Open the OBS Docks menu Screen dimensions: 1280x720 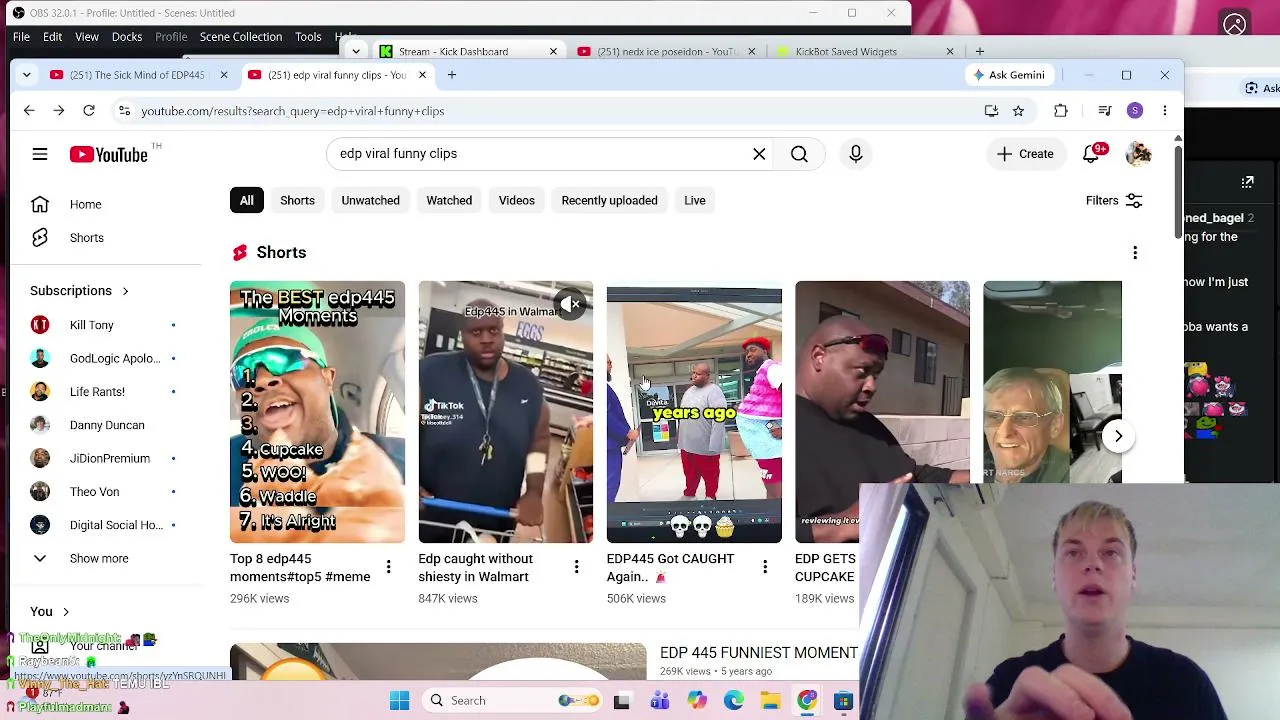coord(127,37)
